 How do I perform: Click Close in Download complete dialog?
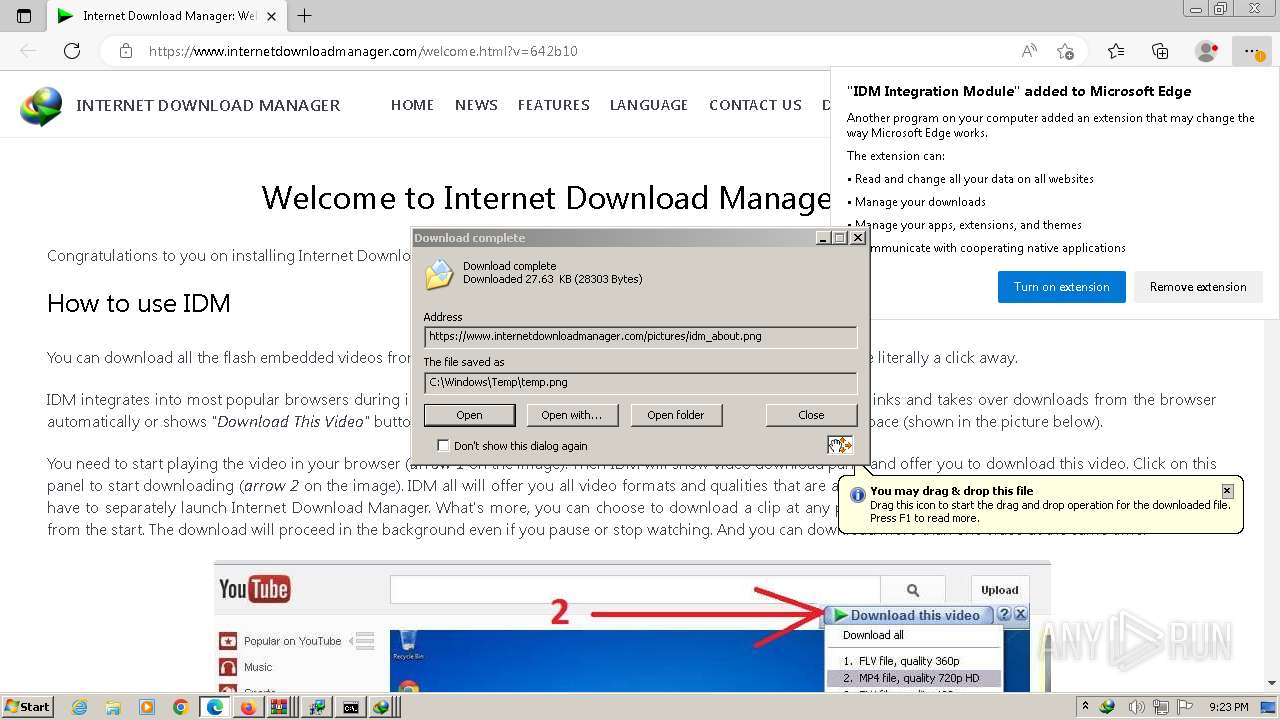(811, 415)
